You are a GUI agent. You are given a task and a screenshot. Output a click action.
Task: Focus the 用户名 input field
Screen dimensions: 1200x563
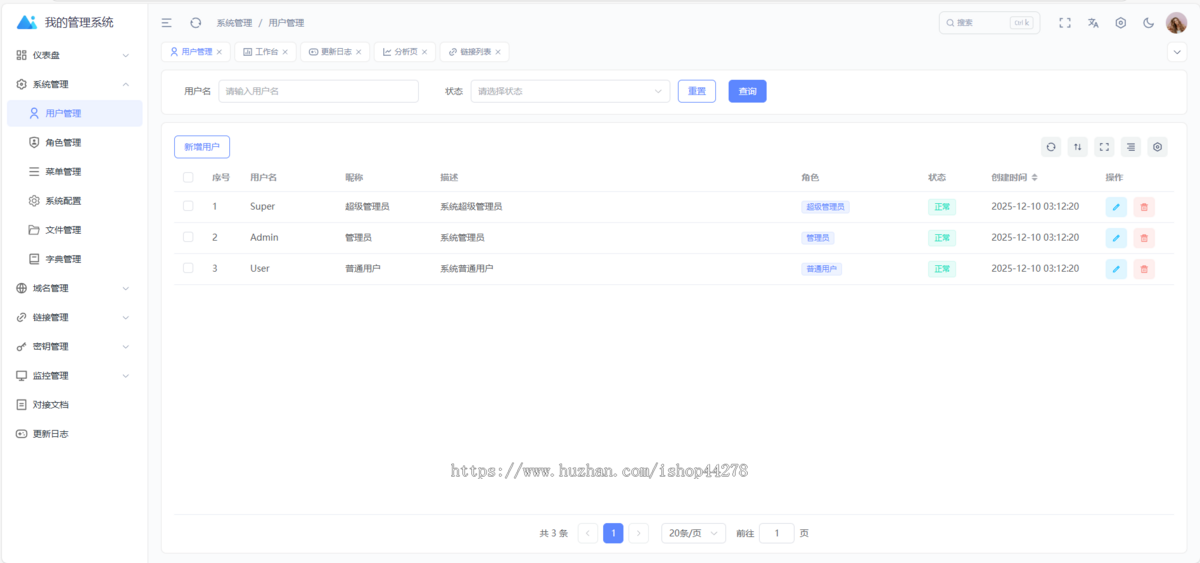pos(318,91)
